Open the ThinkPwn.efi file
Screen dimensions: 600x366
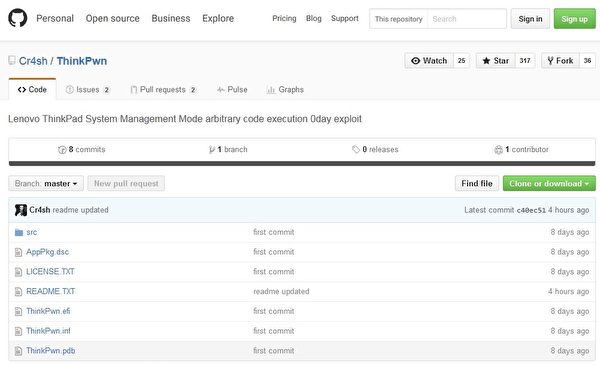click(x=48, y=311)
